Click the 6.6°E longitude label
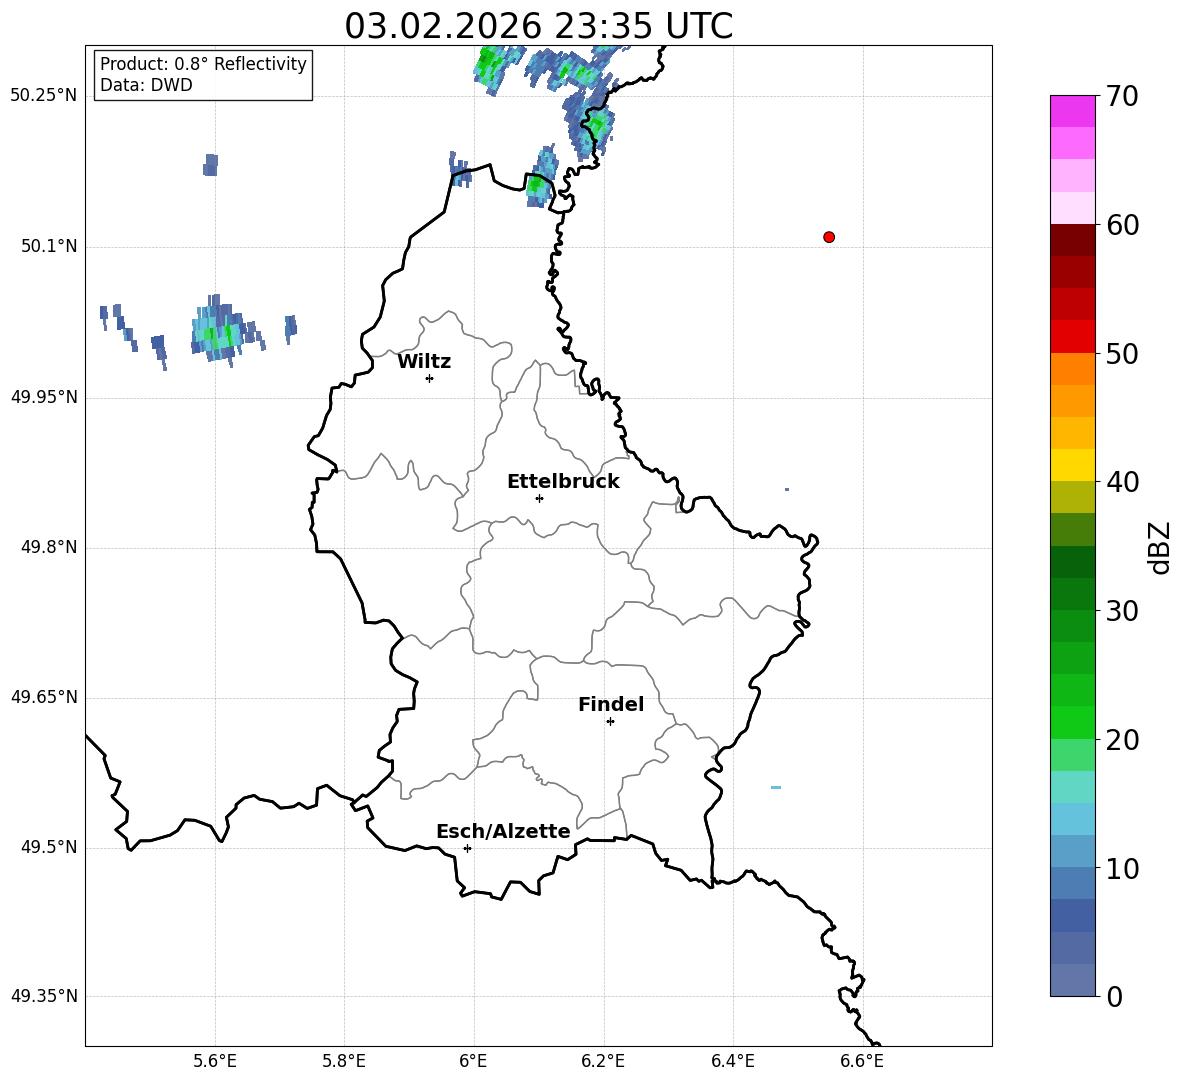The height and width of the screenshot is (1081, 1184). pyautogui.click(x=862, y=1061)
